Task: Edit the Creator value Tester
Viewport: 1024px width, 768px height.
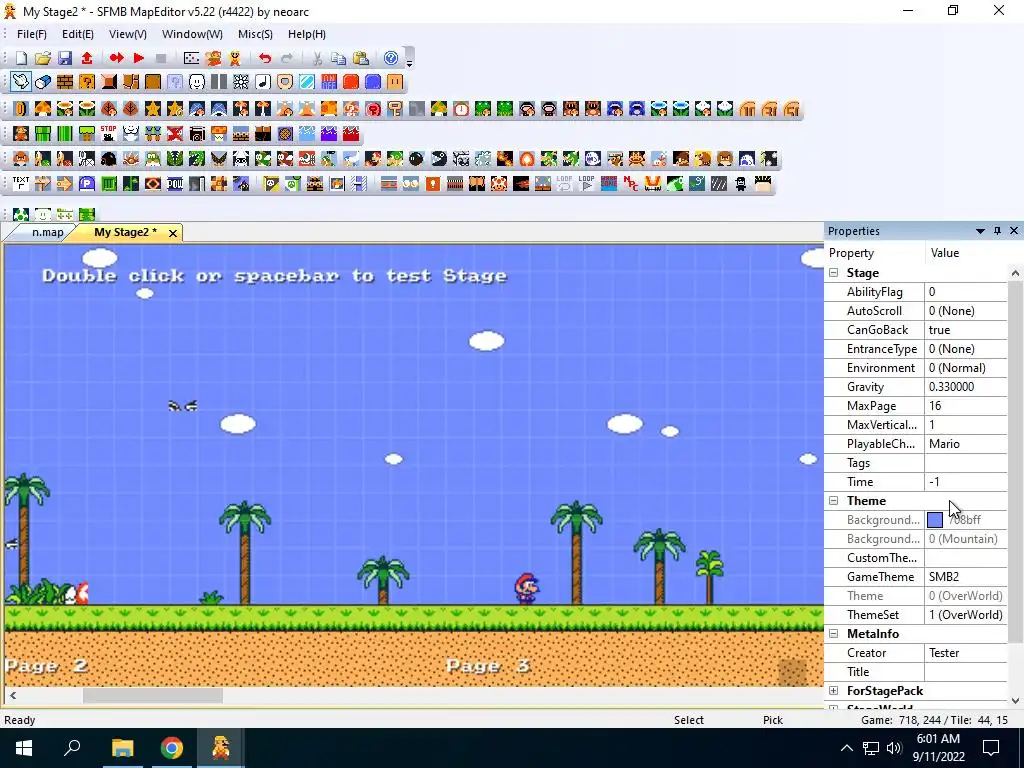Action: click(965, 652)
